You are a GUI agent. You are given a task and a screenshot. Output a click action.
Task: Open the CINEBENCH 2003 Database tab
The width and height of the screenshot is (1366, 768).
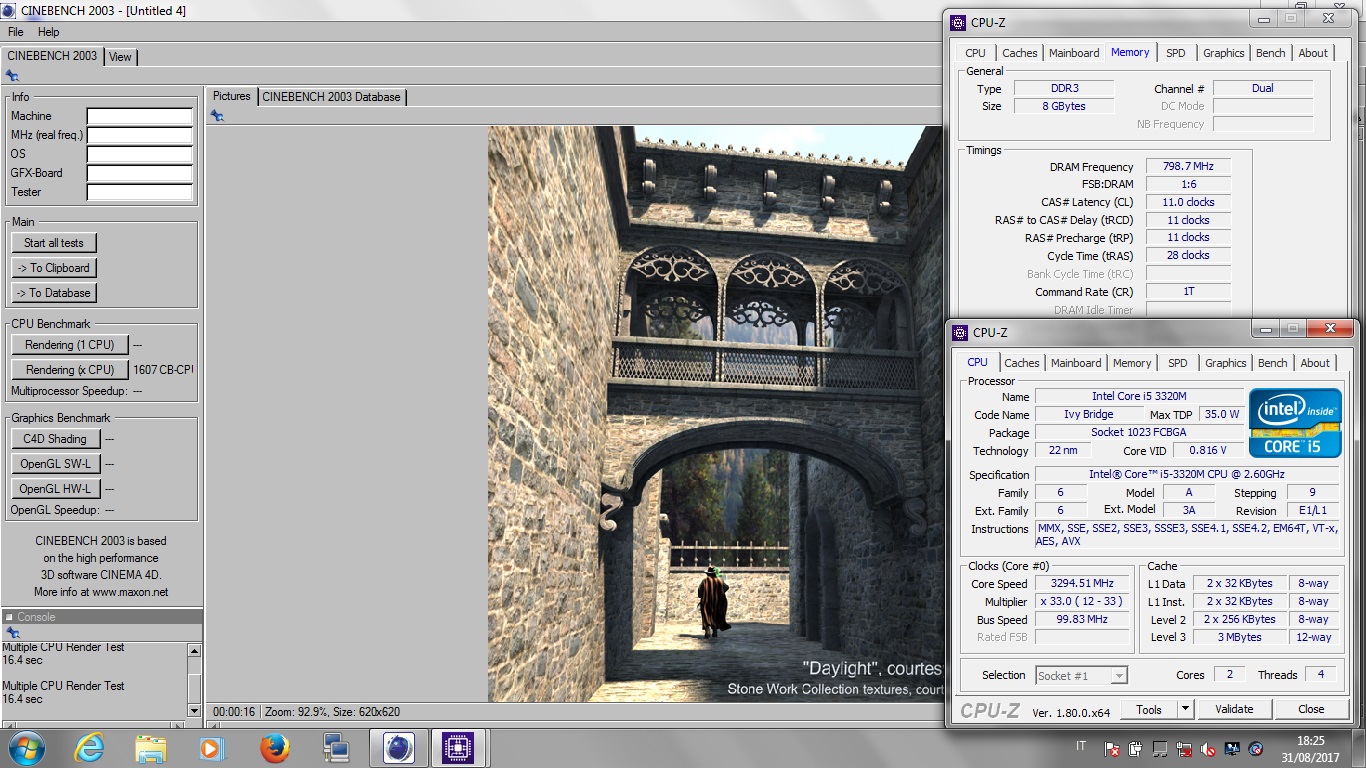click(331, 97)
